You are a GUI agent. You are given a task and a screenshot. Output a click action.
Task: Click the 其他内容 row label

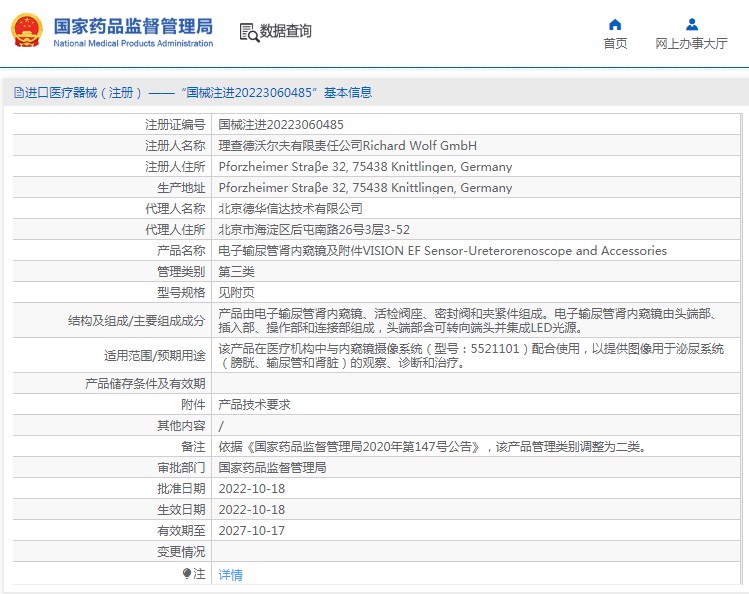pos(181,425)
